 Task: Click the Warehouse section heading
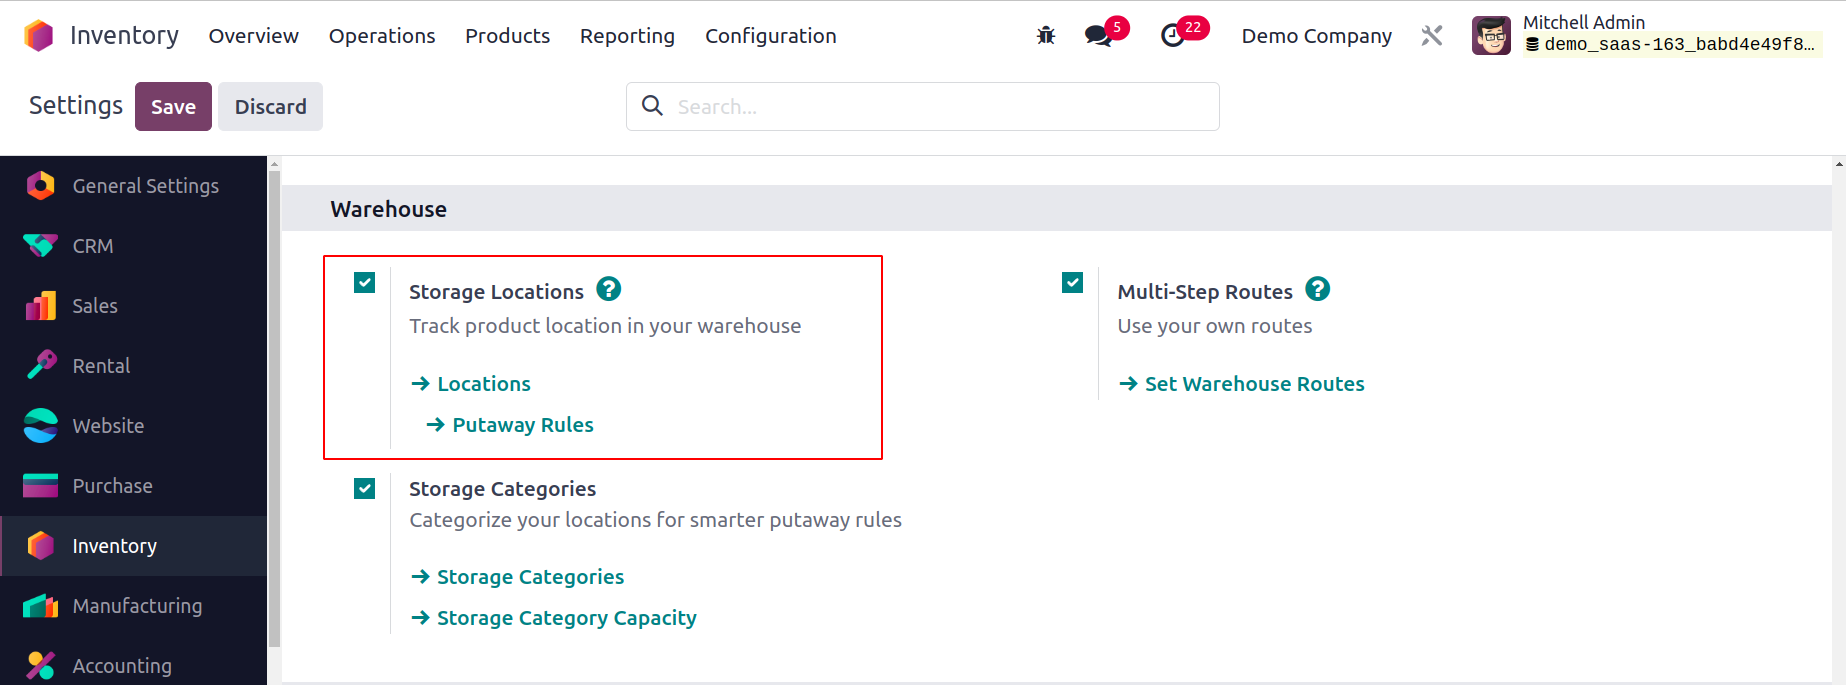[388, 209]
